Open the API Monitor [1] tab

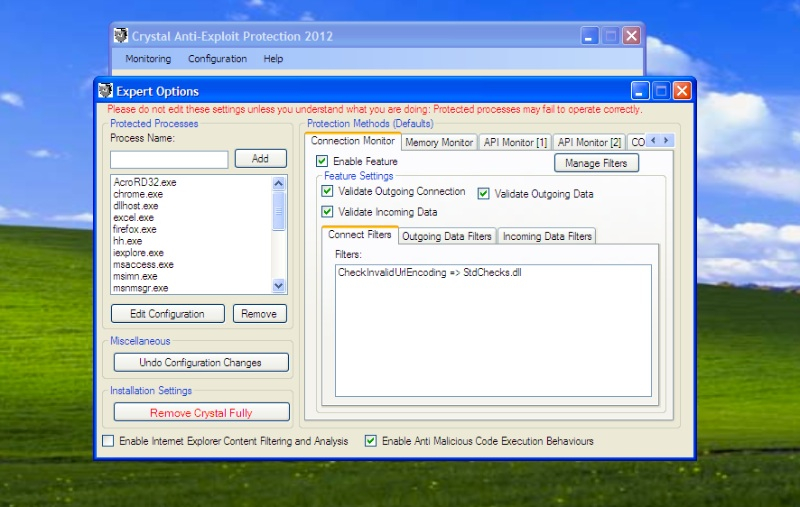coord(514,142)
